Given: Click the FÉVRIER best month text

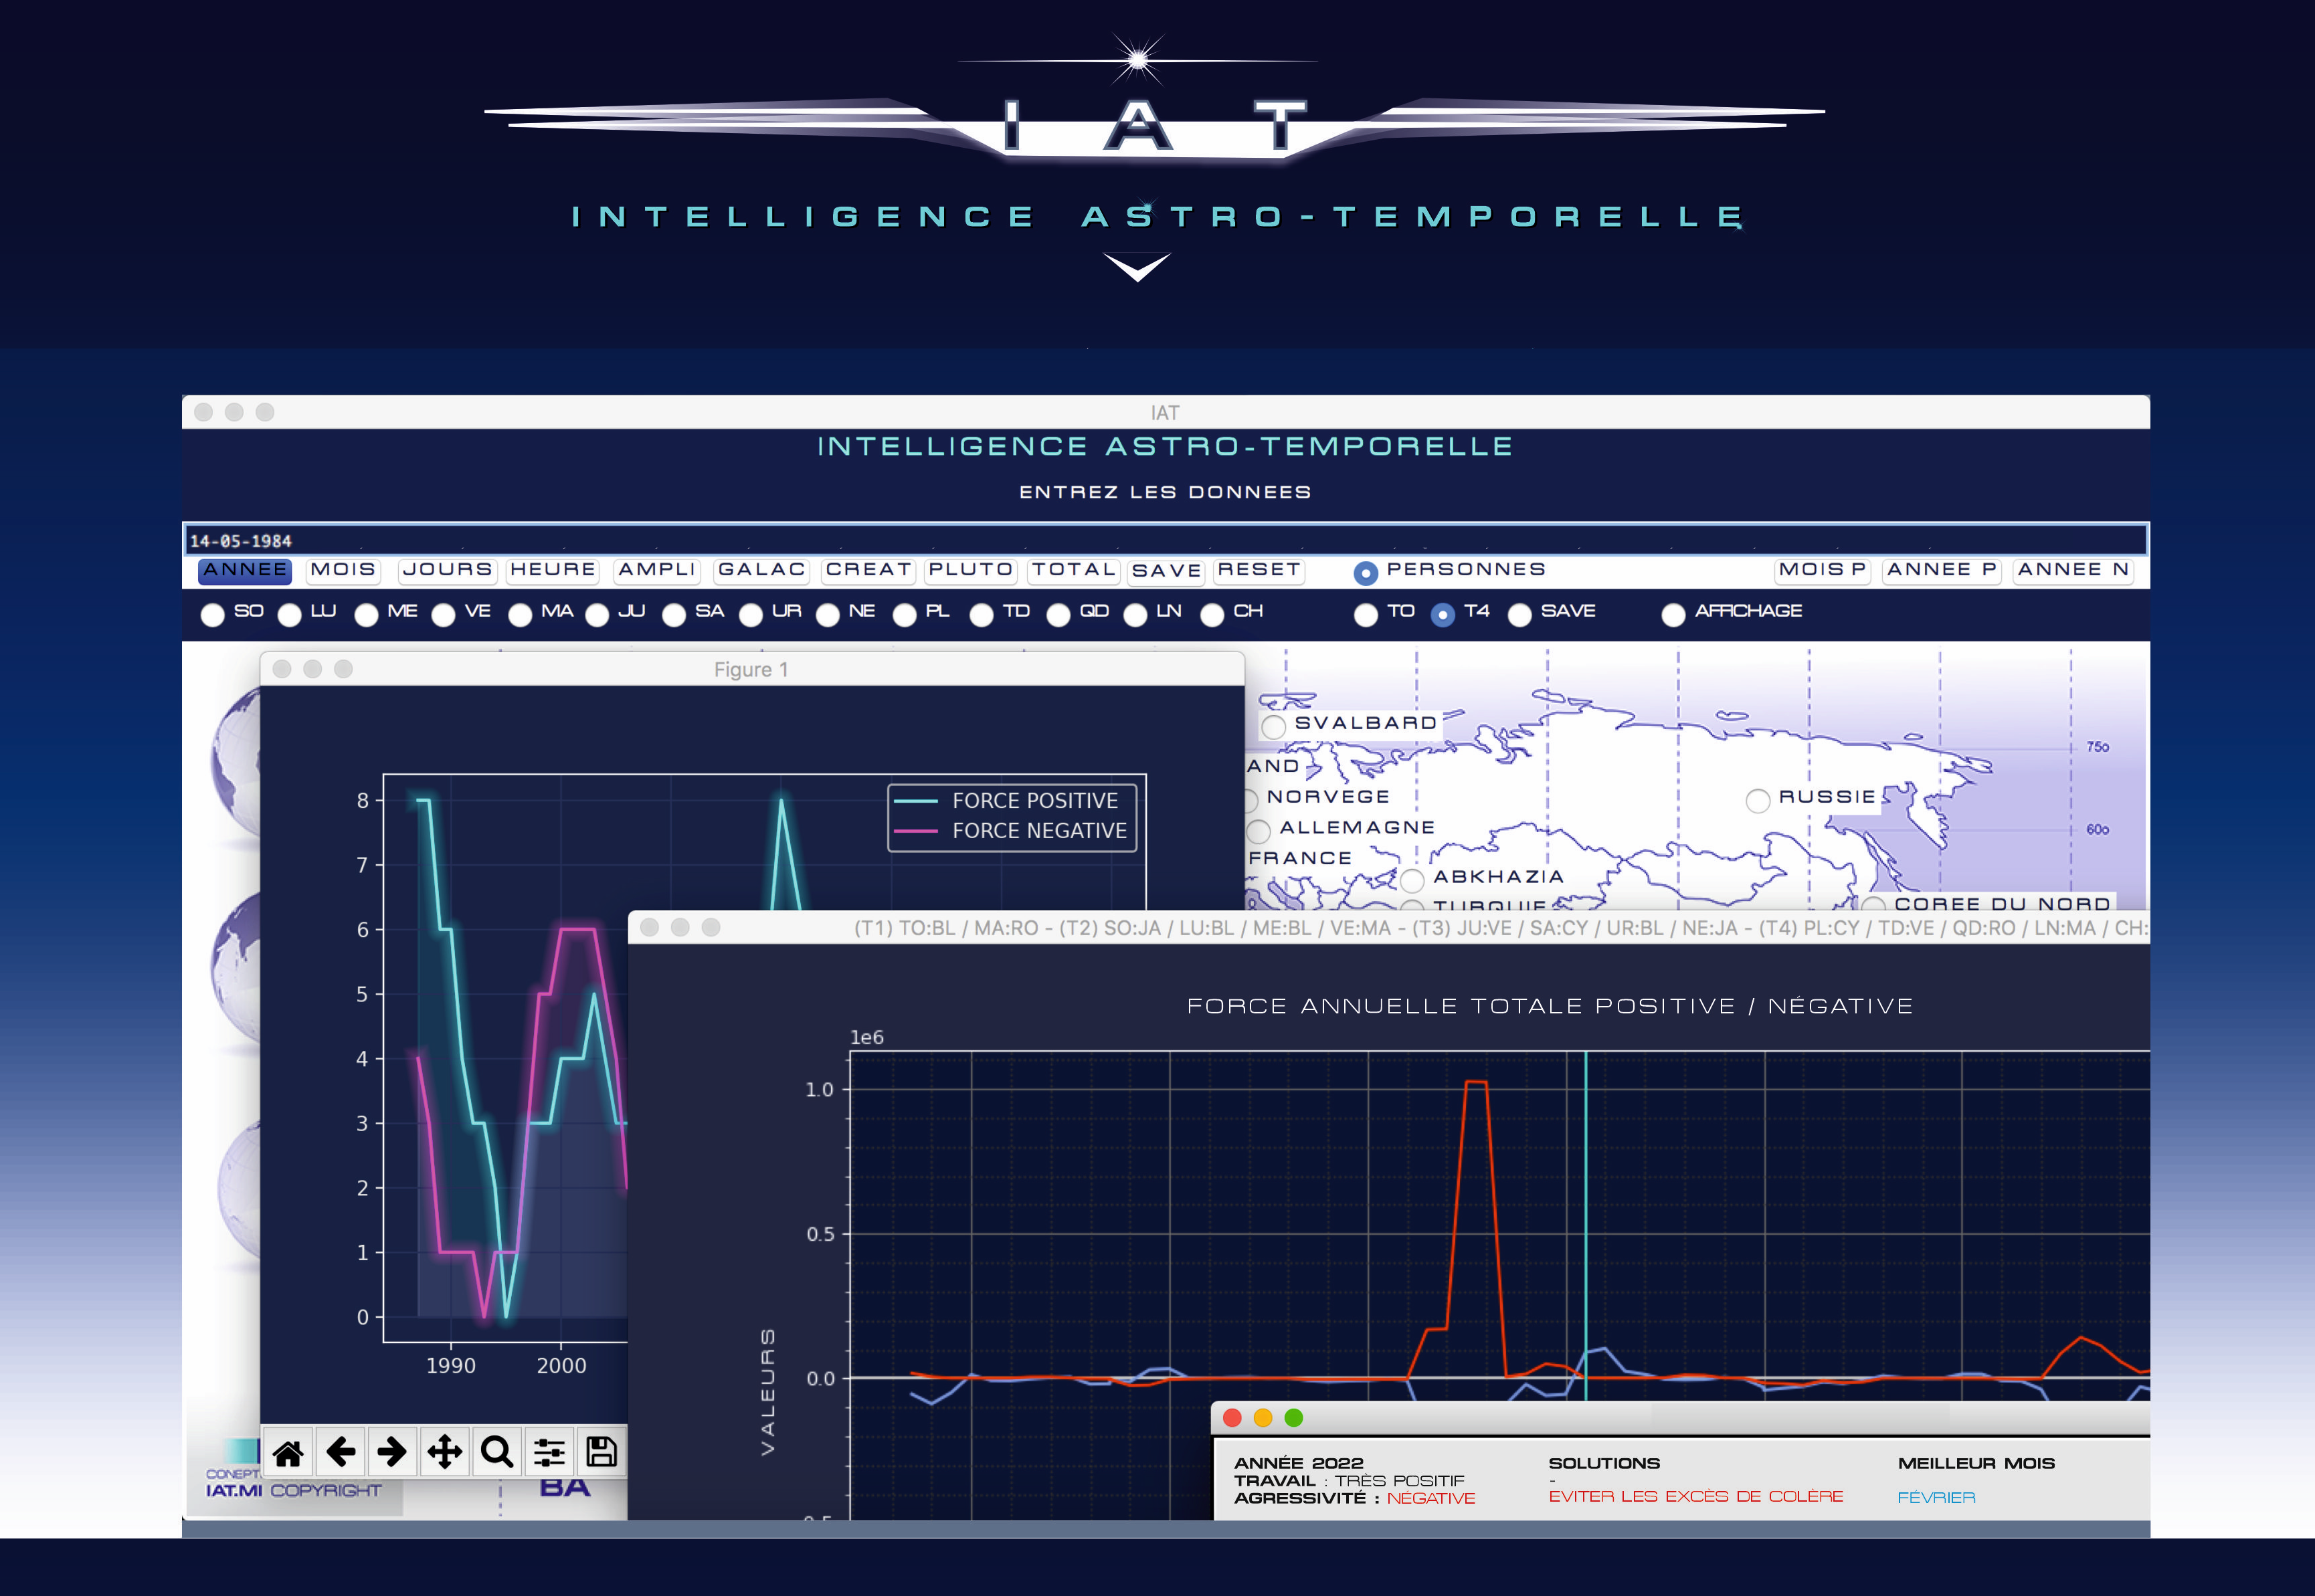Looking at the screenshot, I should tap(1936, 1498).
